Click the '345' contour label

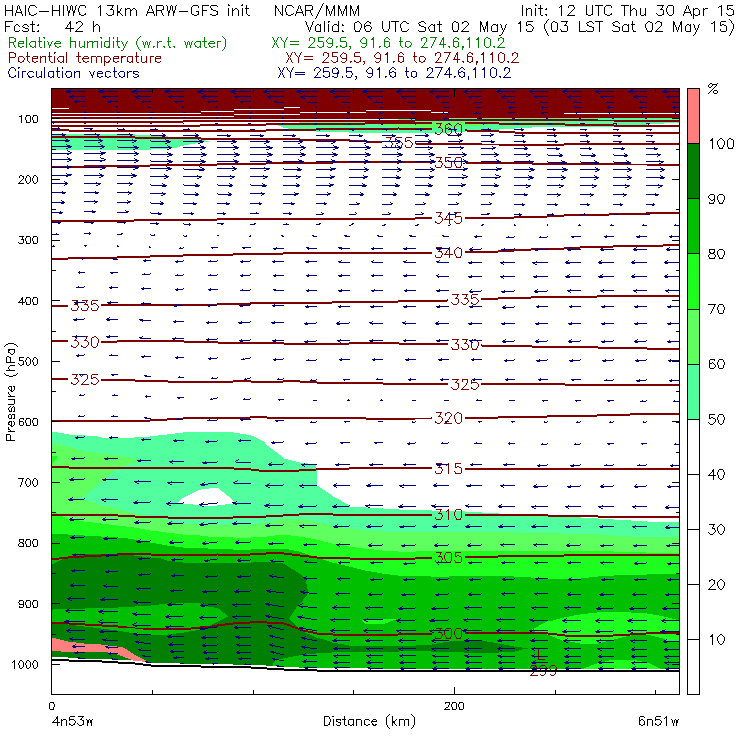tap(448, 219)
